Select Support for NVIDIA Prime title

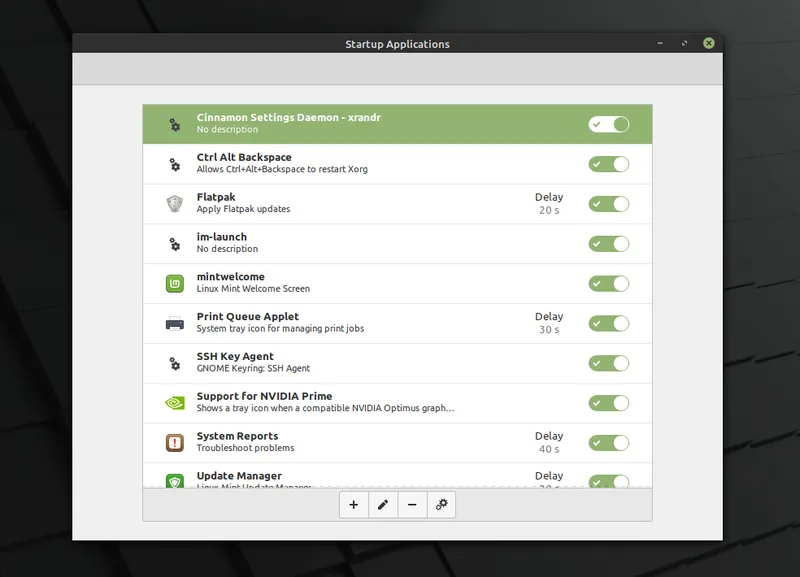[264, 396]
